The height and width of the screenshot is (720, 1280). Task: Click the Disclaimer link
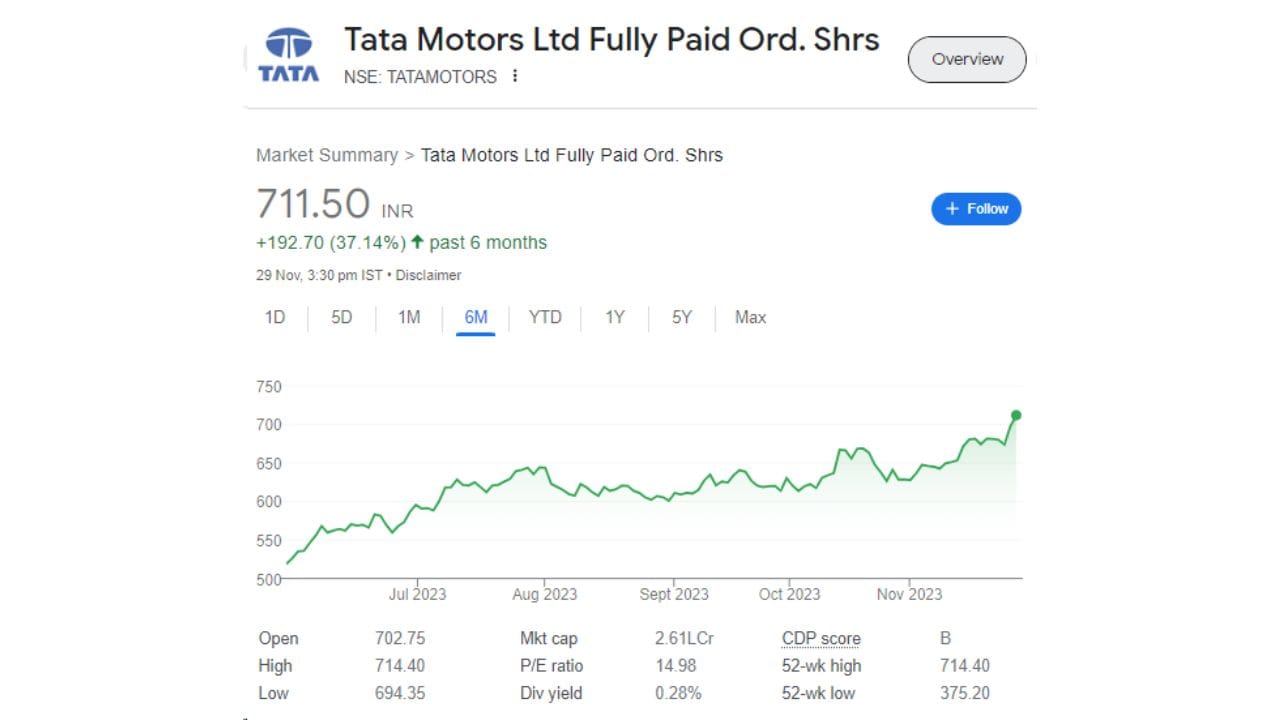(x=429, y=275)
